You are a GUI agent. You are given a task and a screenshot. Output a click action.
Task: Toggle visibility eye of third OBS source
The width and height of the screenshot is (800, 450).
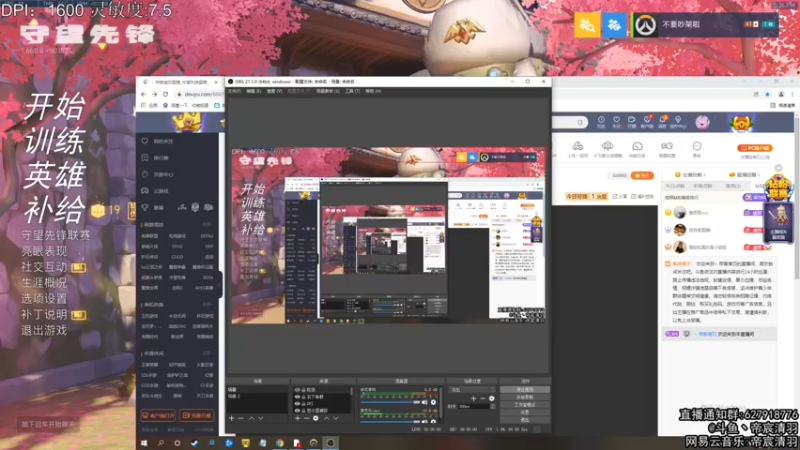tap(297, 404)
